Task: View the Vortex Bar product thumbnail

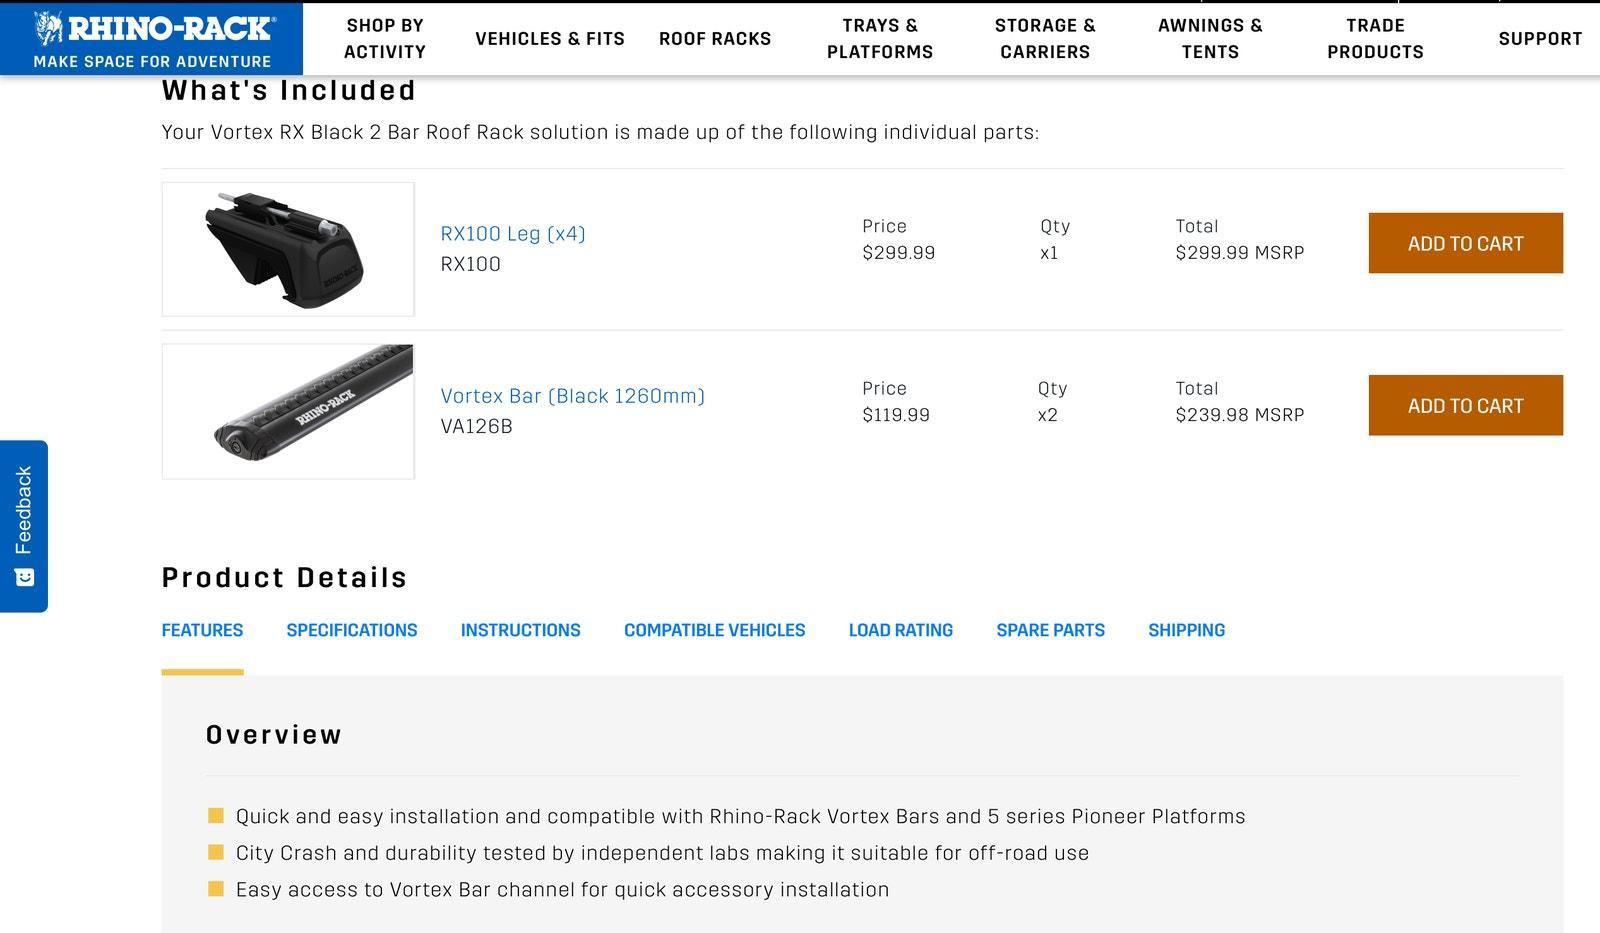Action: point(288,411)
